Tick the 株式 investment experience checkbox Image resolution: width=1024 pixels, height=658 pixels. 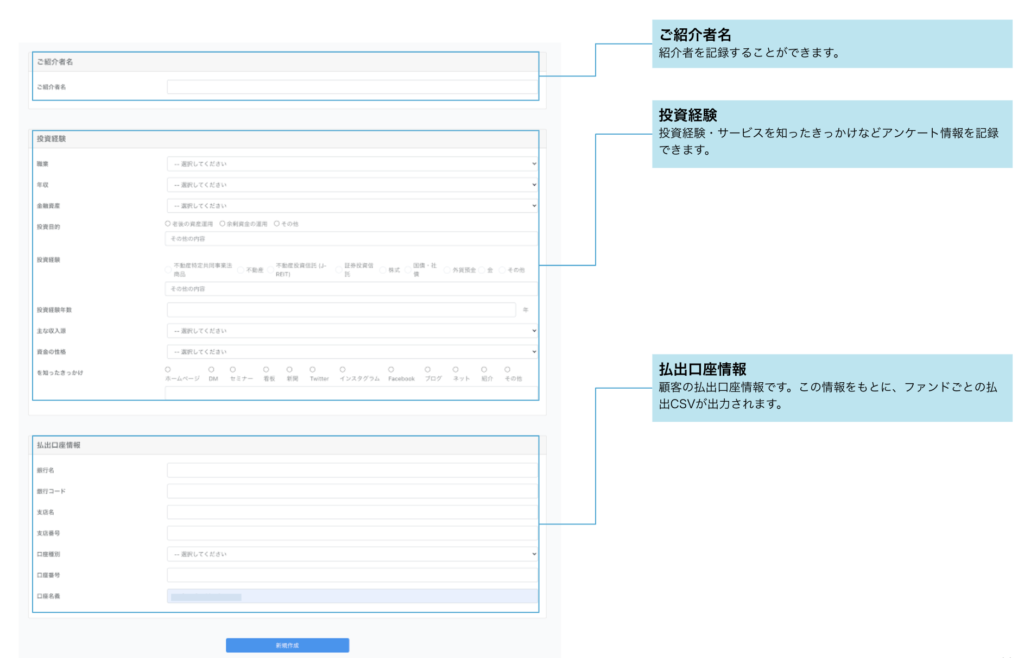383,270
